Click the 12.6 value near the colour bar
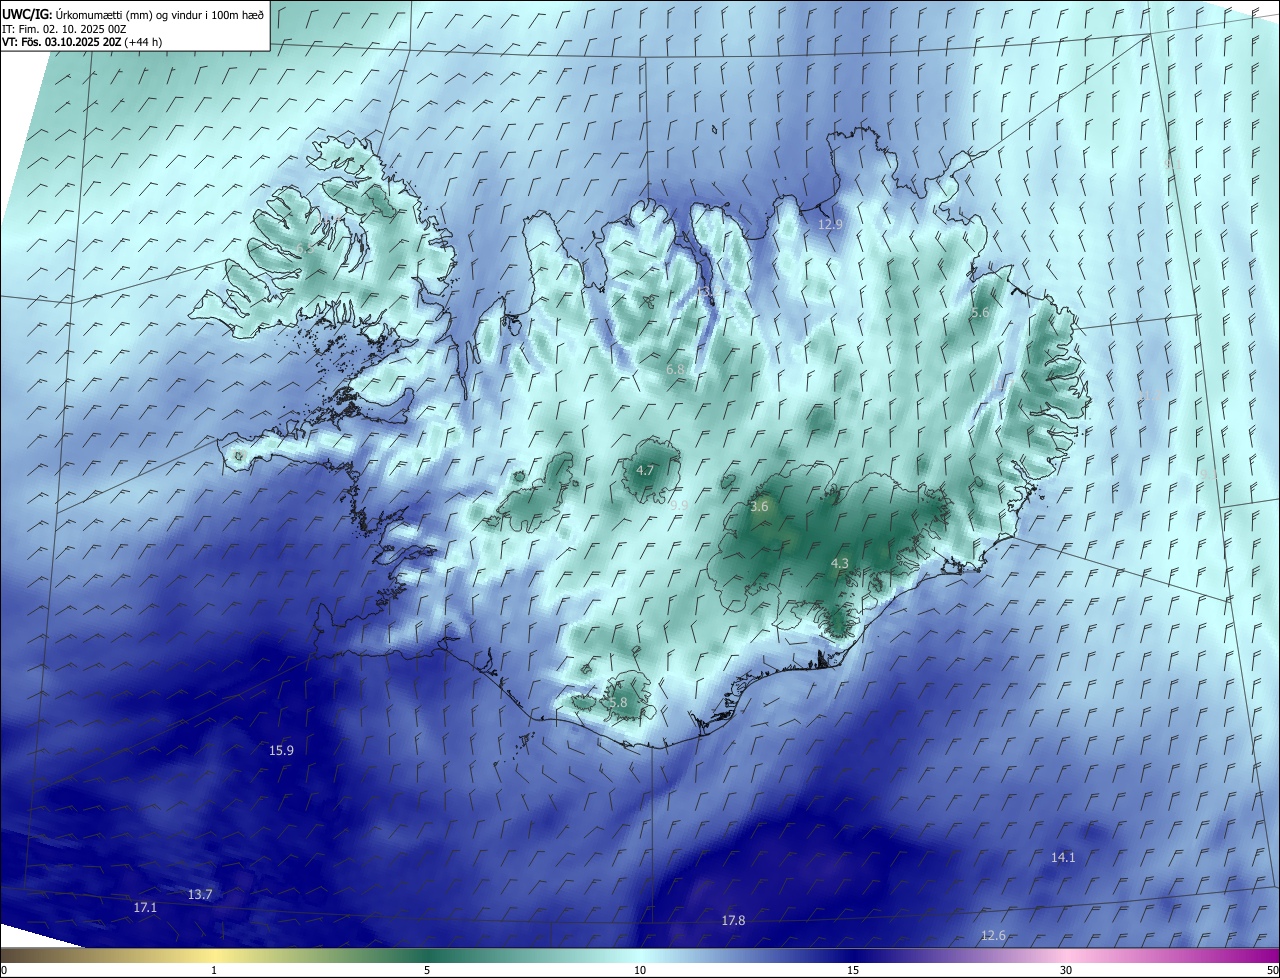The image size is (1280, 978). coord(993,936)
